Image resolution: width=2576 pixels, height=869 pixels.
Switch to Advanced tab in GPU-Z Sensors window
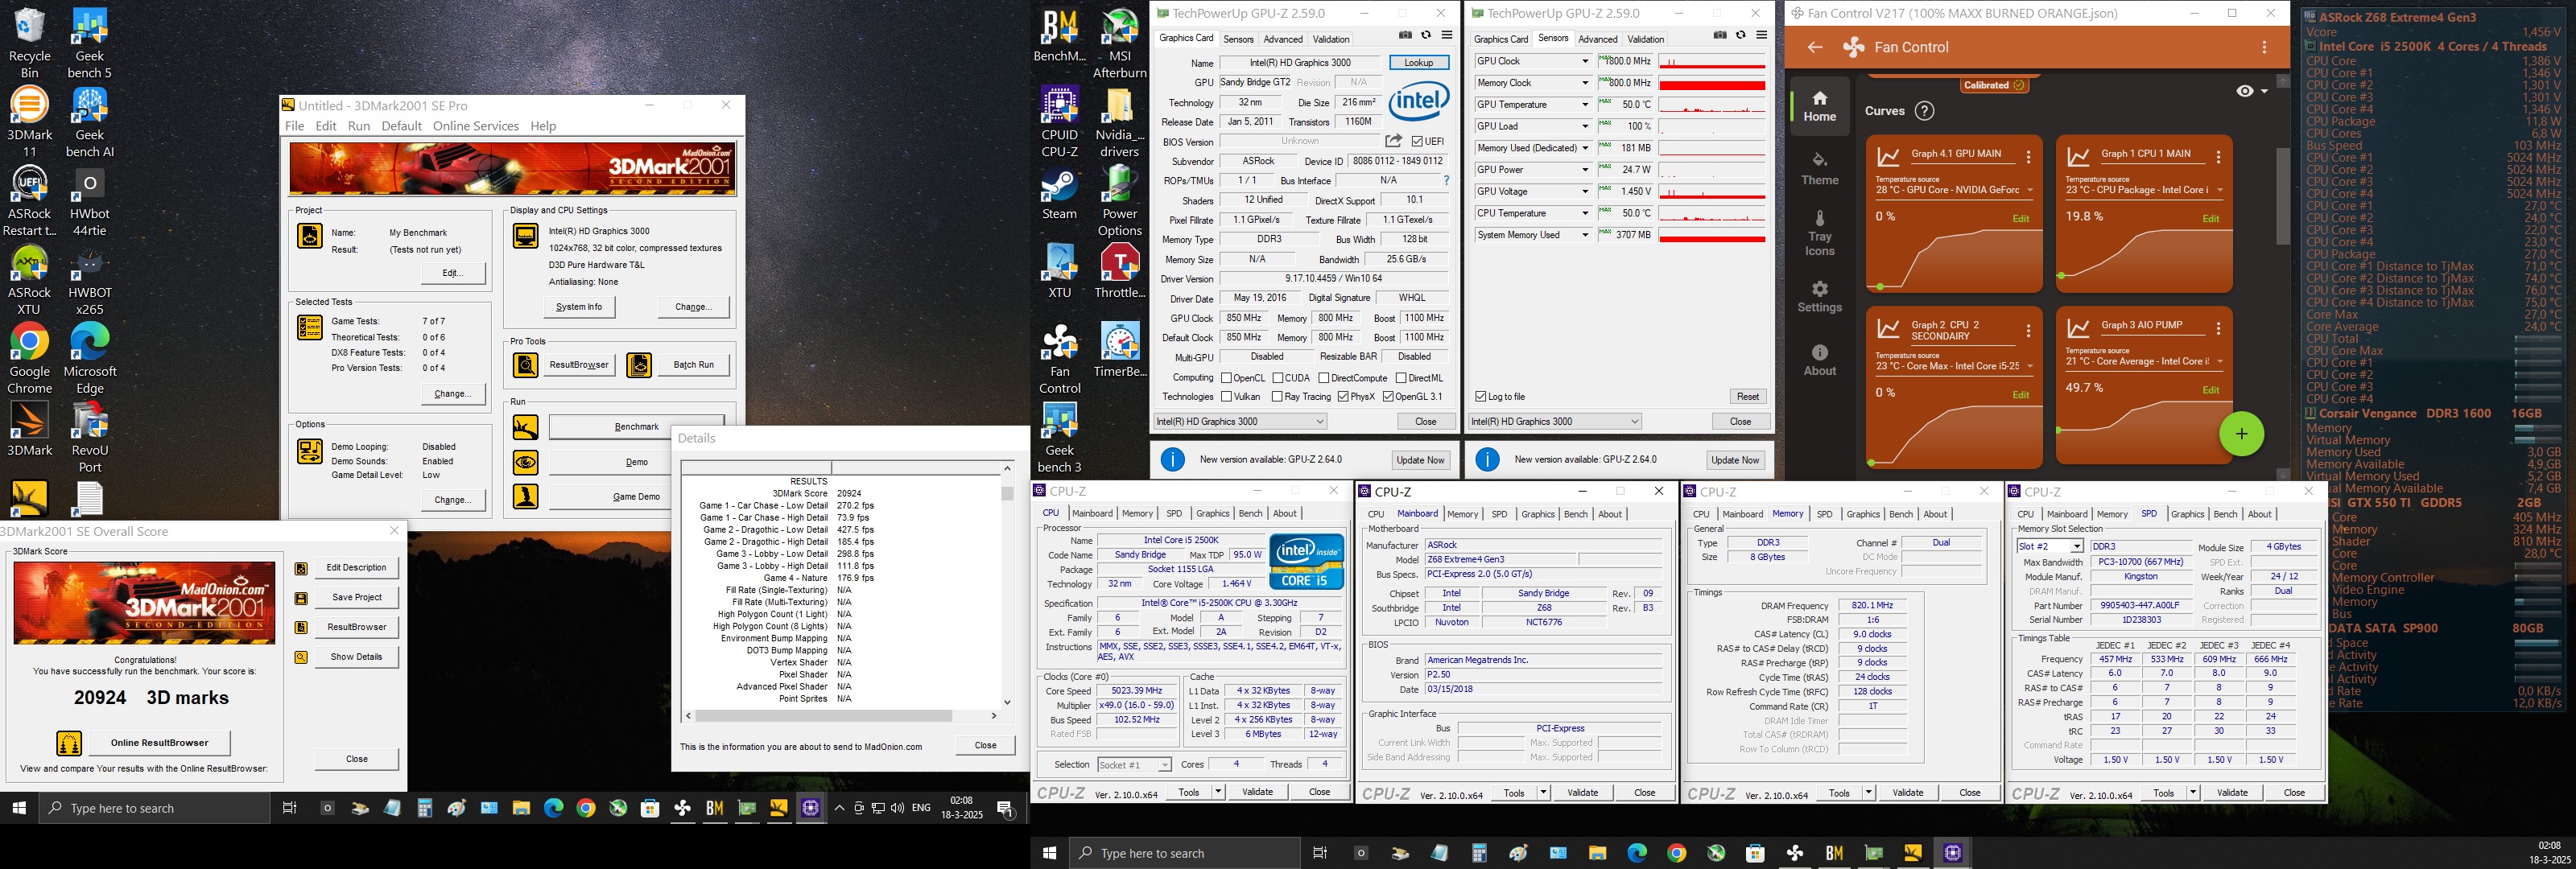click(1597, 39)
